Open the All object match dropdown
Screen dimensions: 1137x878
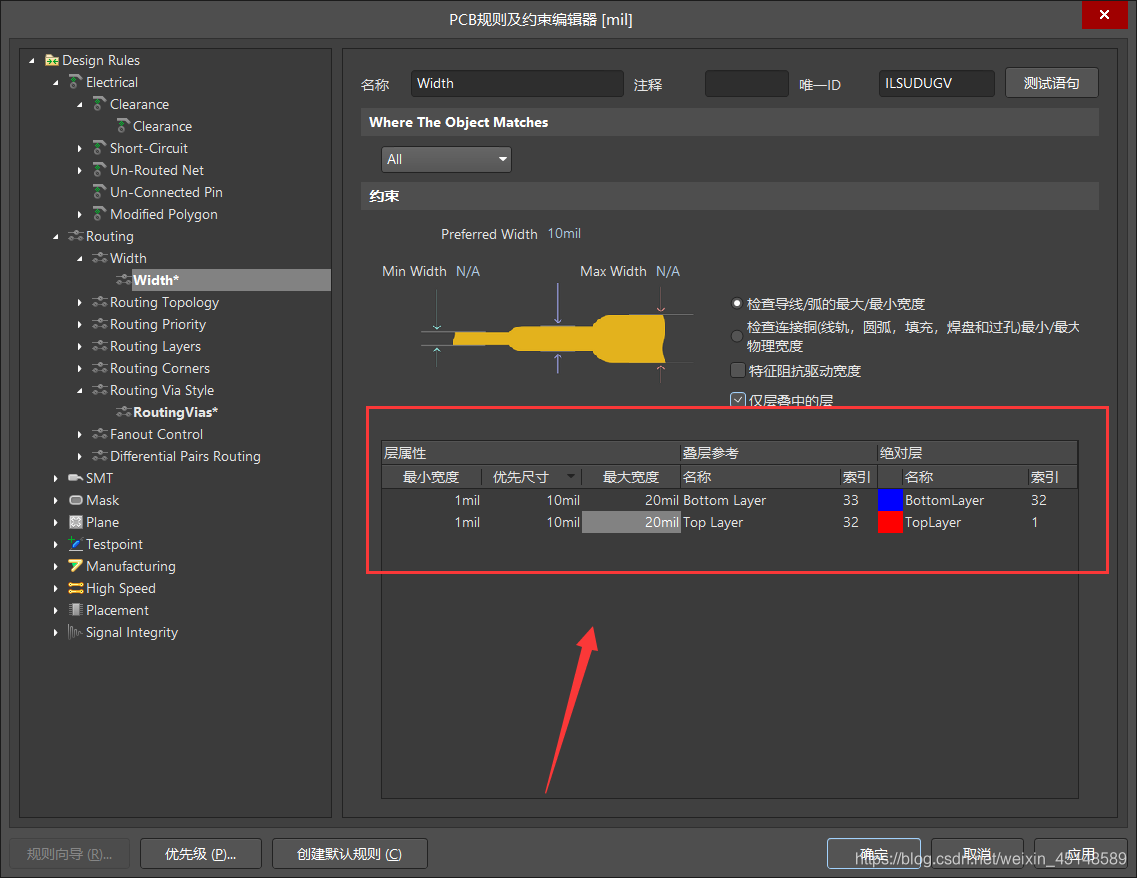point(446,159)
